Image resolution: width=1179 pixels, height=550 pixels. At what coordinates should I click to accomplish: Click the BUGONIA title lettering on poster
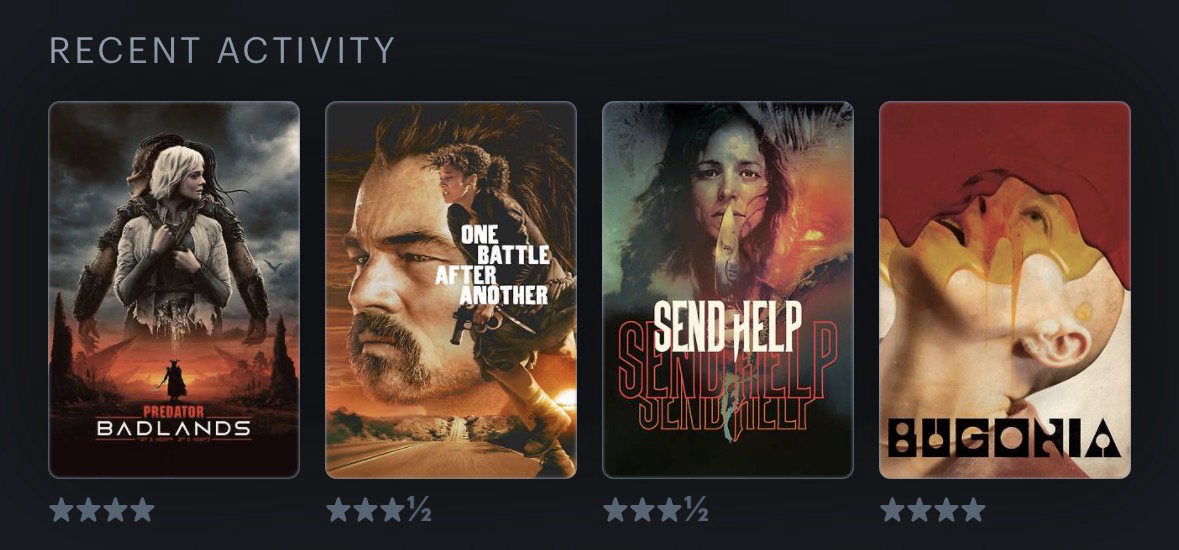[x=1005, y=438]
